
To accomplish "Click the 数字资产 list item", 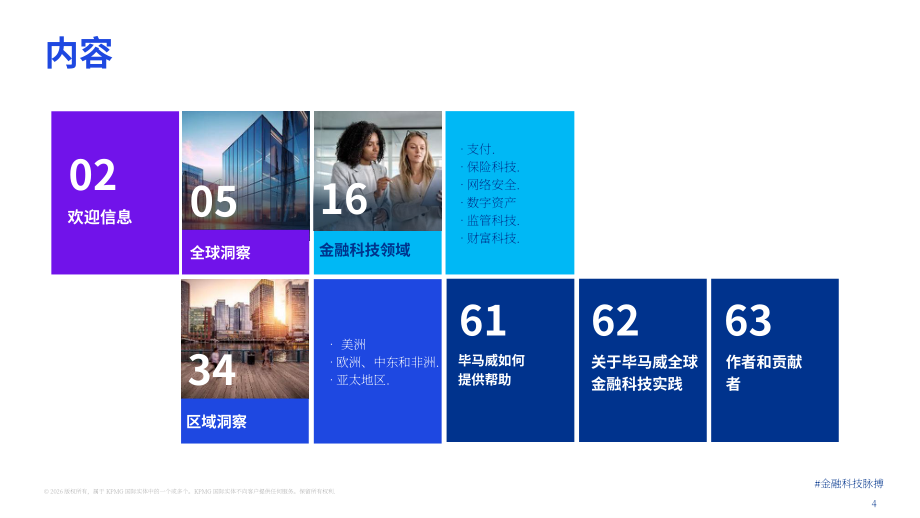I will (492, 202).
